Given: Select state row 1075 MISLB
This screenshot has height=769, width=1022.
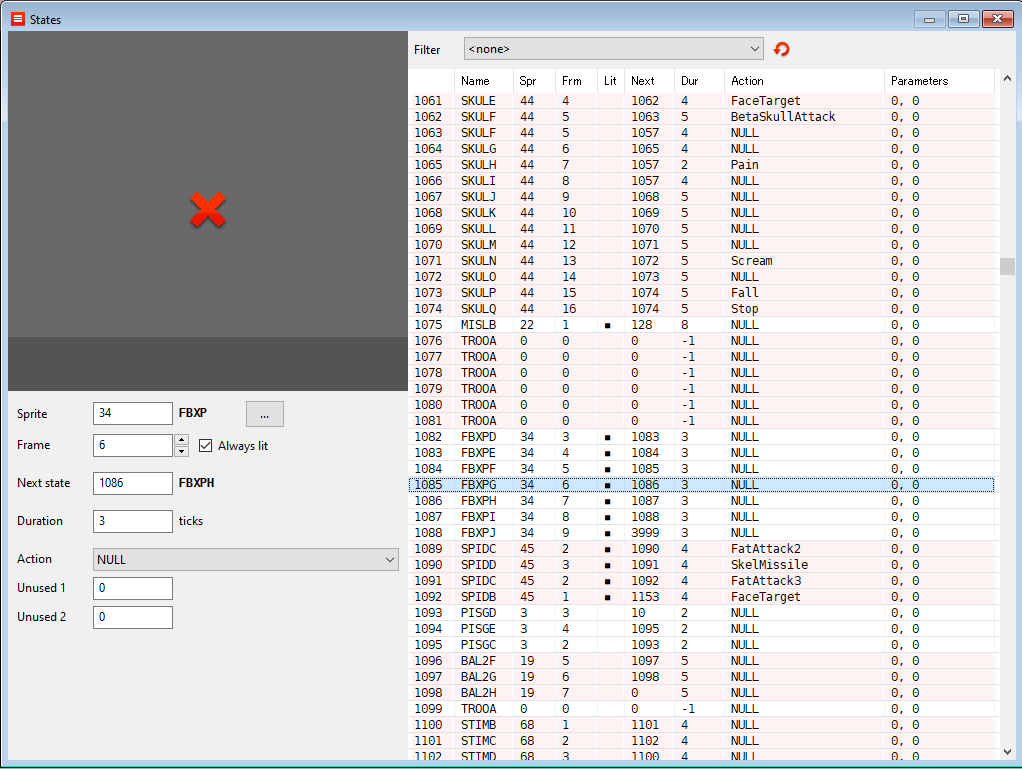Looking at the screenshot, I should (701, 325).
